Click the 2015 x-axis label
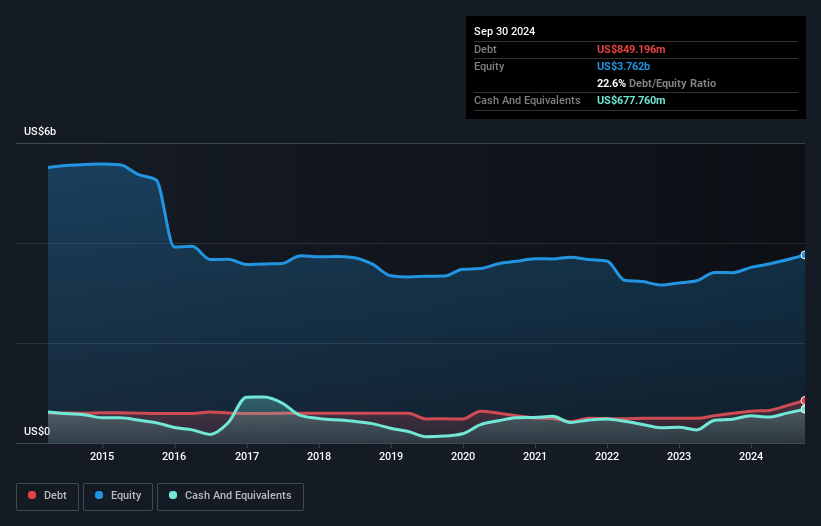The image size is (821, 526). click(102, 456)
